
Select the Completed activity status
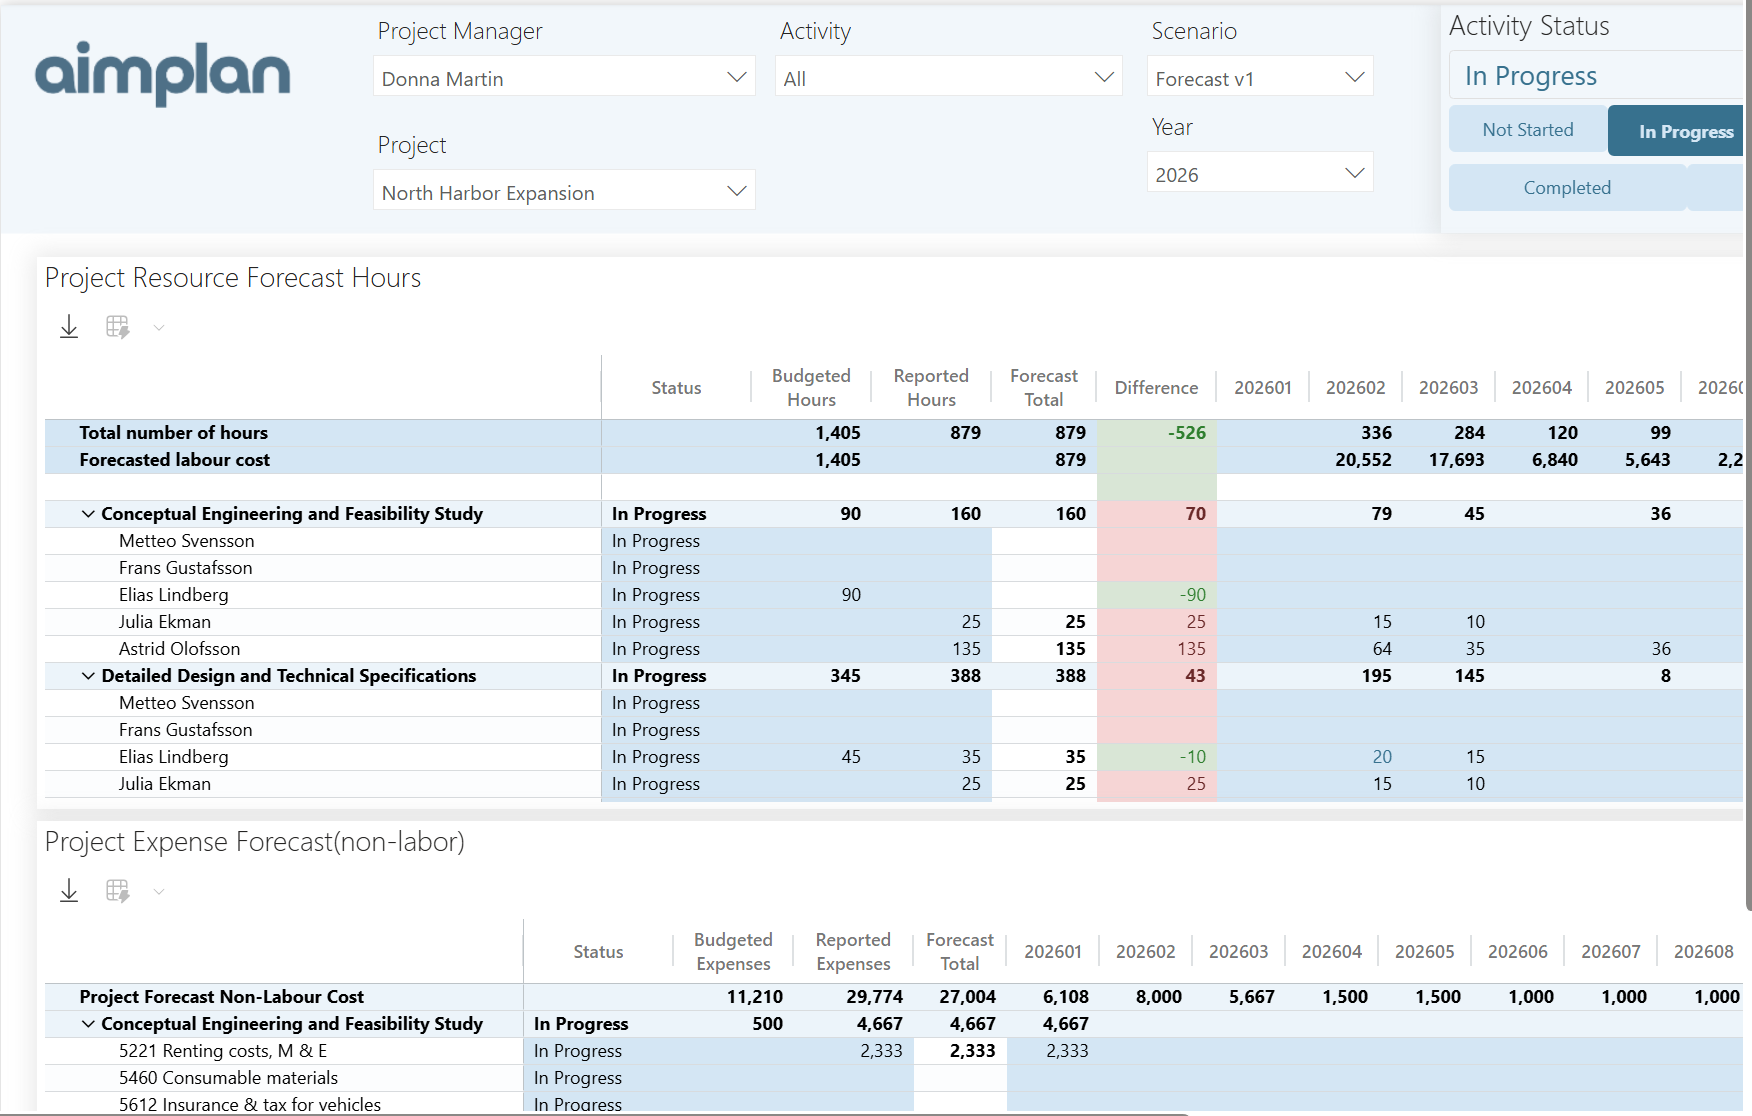pyautogui.click(x=1567, y=188)
